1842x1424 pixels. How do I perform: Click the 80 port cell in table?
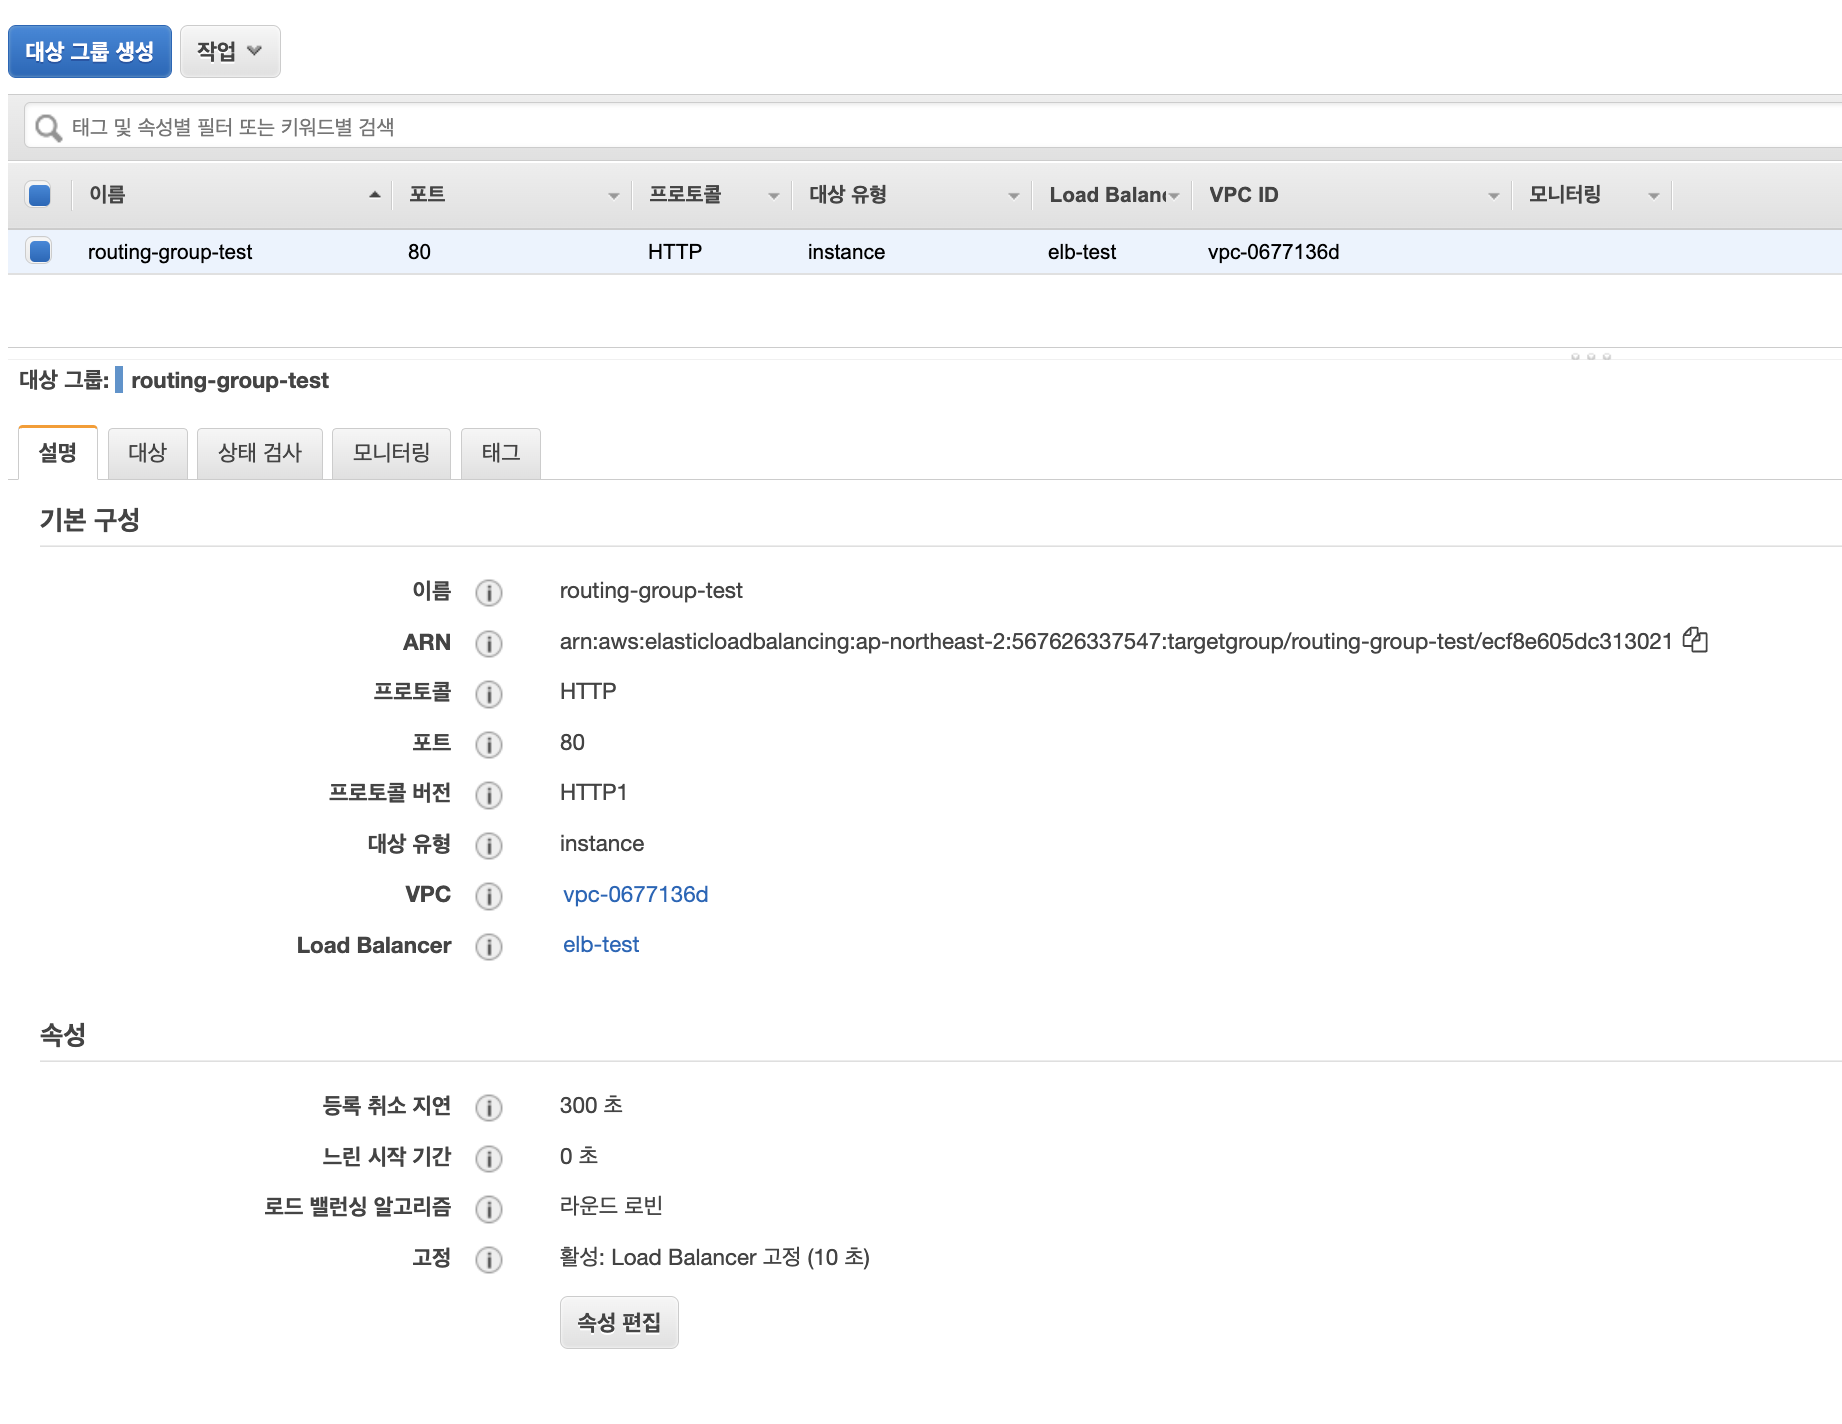pos(419,252)
